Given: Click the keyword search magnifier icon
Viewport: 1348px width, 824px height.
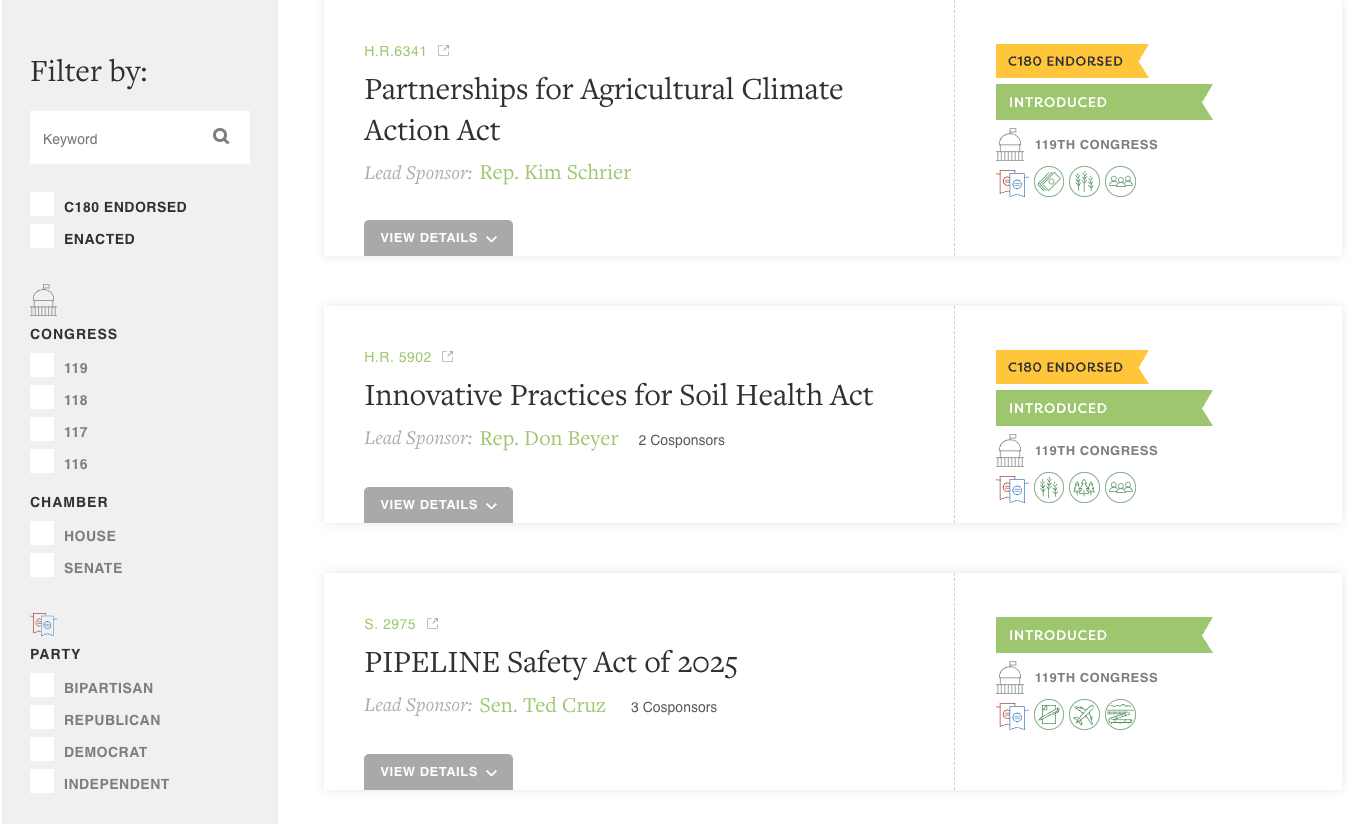Looking at the screenshot, I should [221, 137].
